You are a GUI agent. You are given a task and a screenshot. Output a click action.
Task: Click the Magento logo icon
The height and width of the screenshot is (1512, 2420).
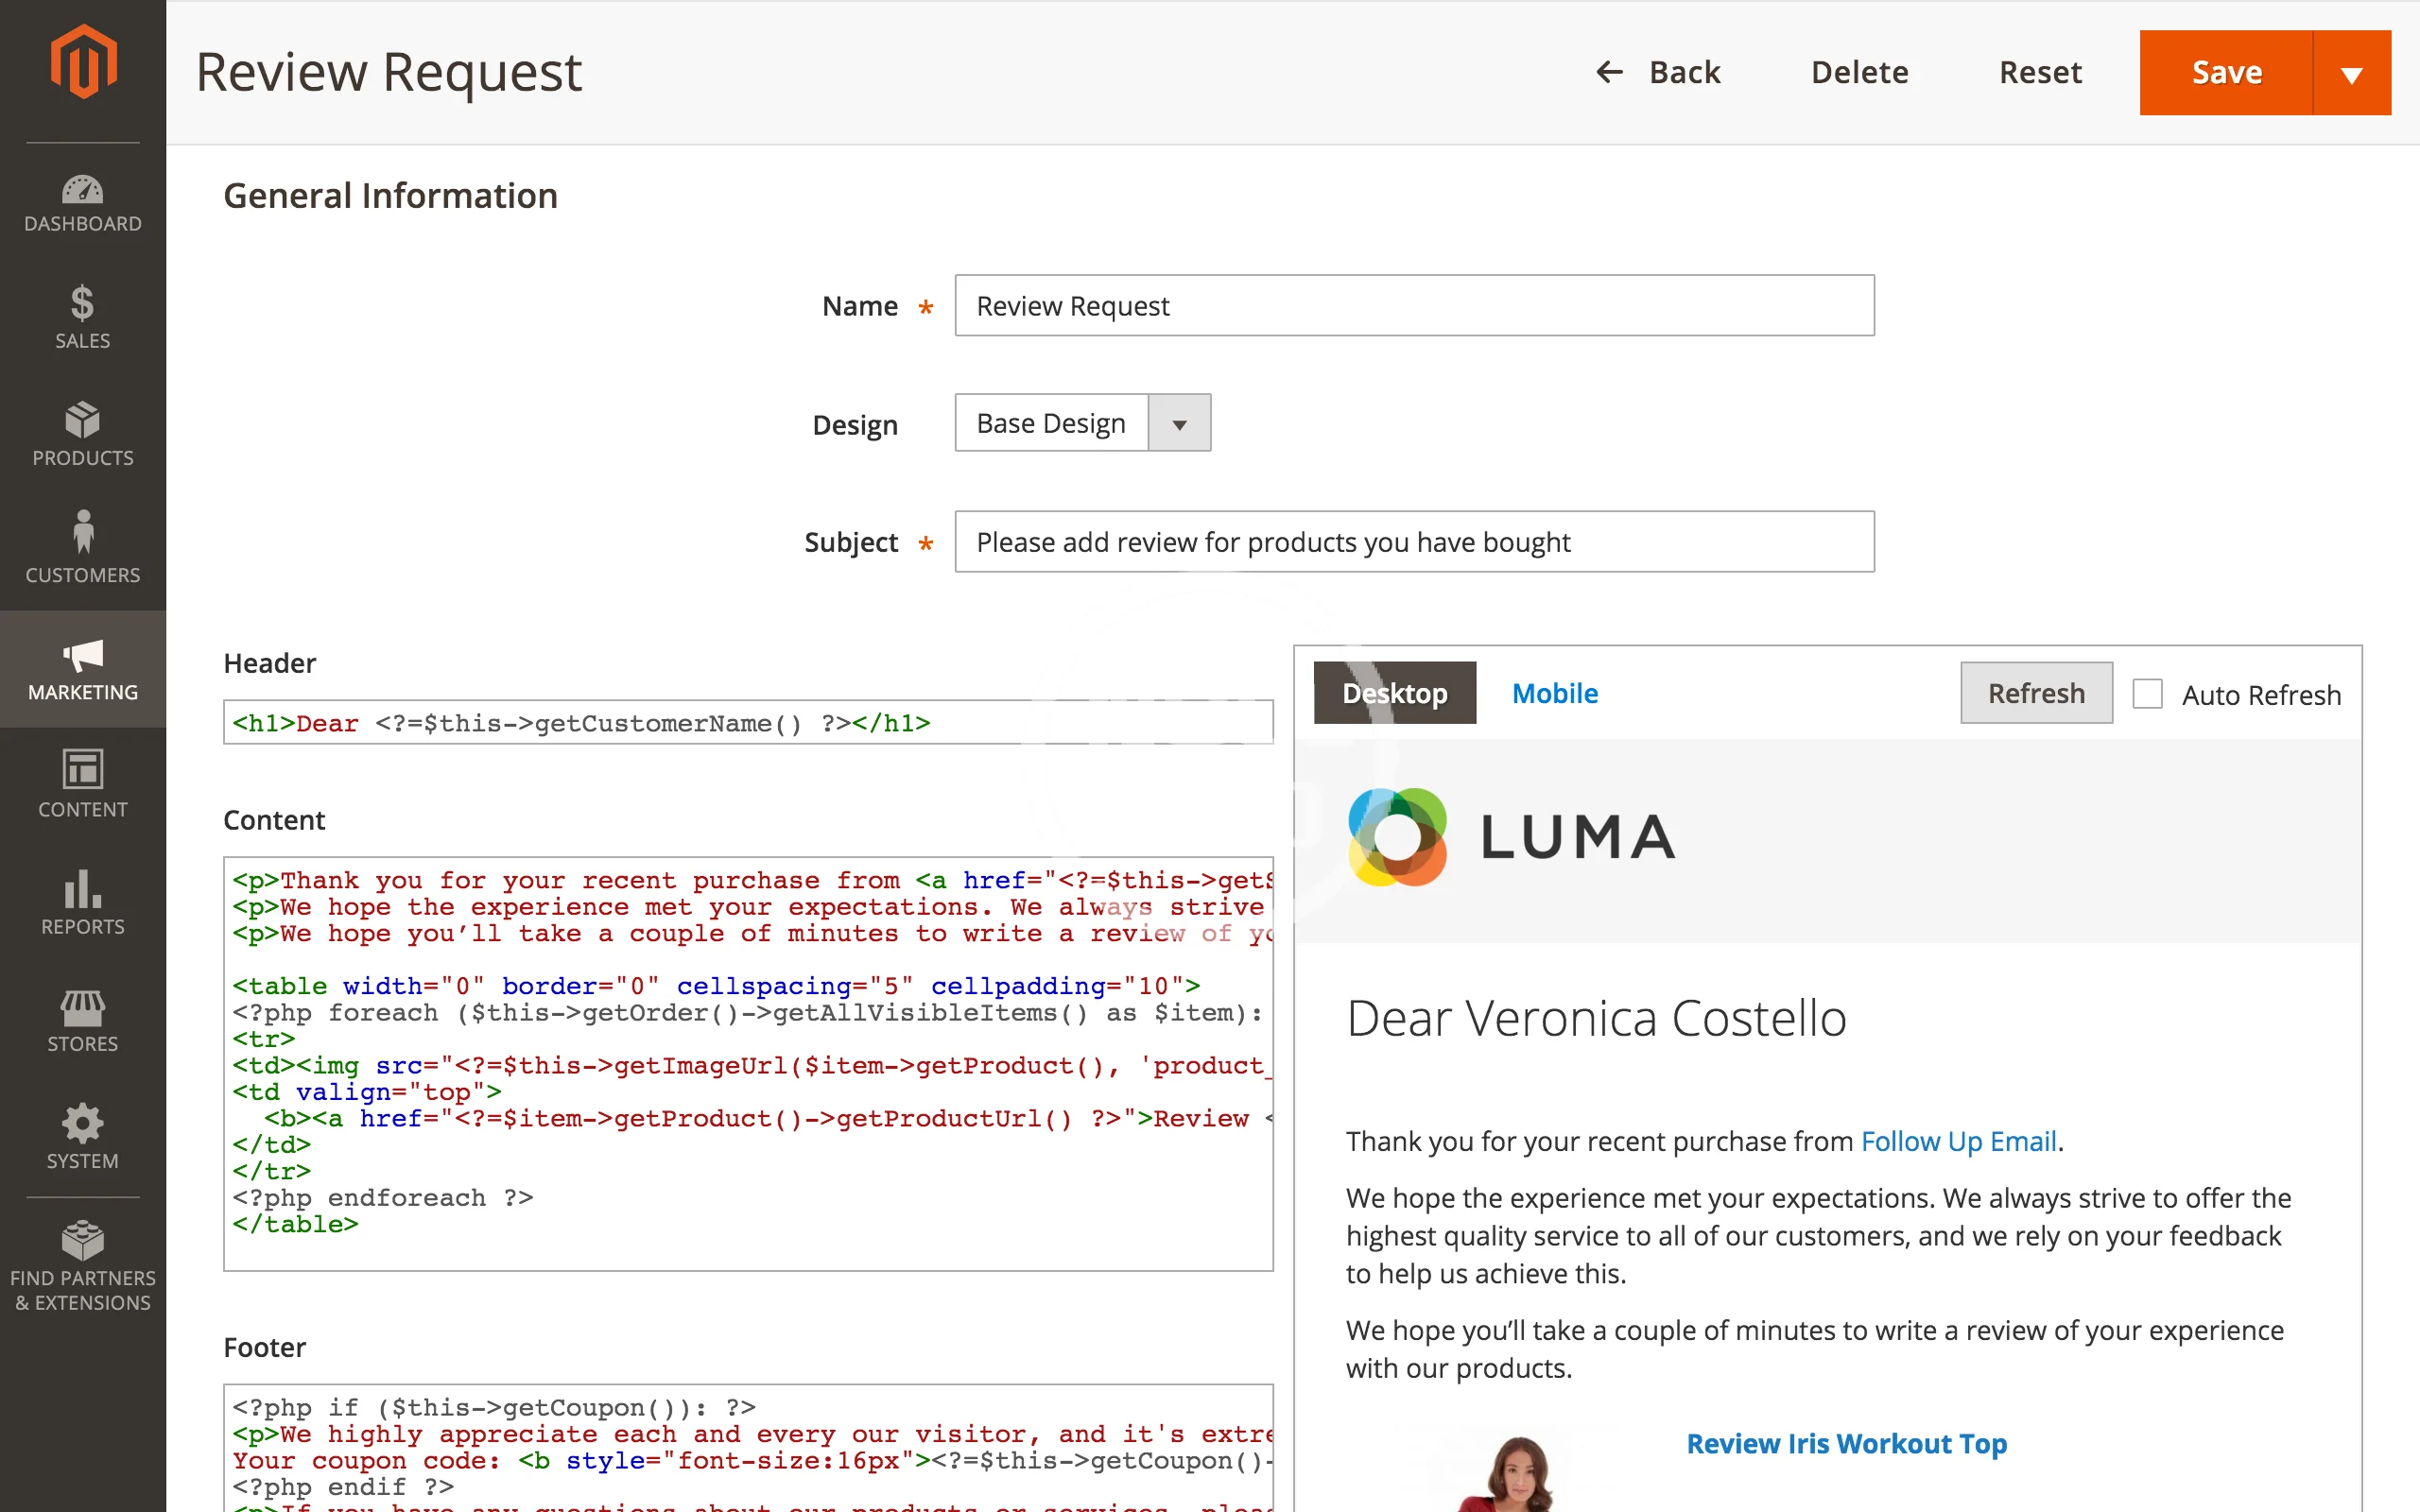click(x=83, y=62)
